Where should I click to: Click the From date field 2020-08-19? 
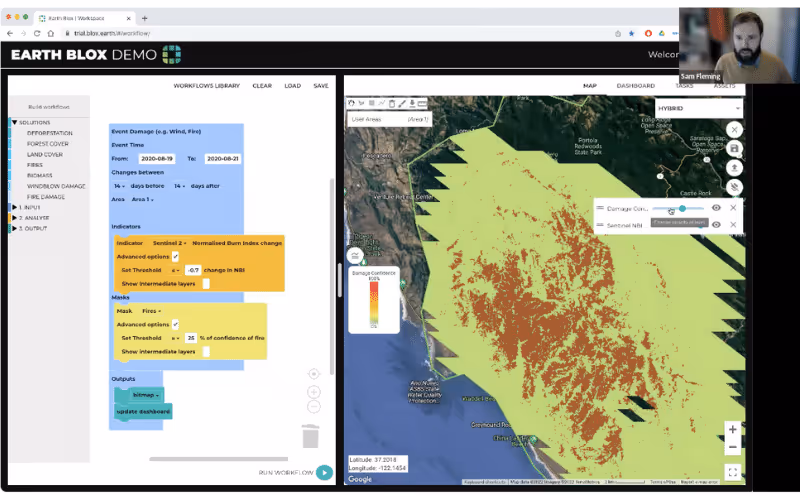[x=157, y=159]
